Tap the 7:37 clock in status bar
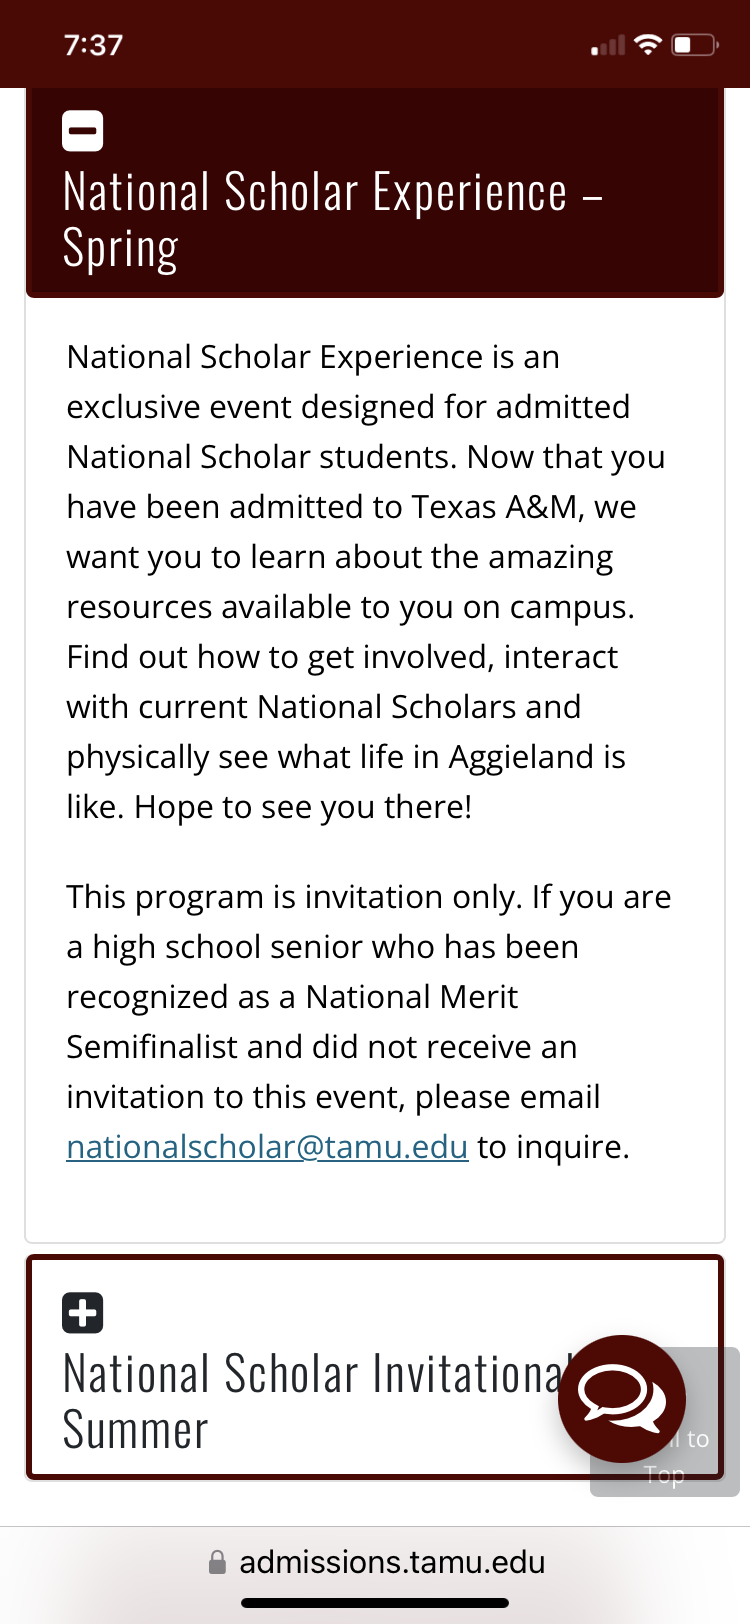This screenshot has width=750, height=1624. click(x=93, y=45)
